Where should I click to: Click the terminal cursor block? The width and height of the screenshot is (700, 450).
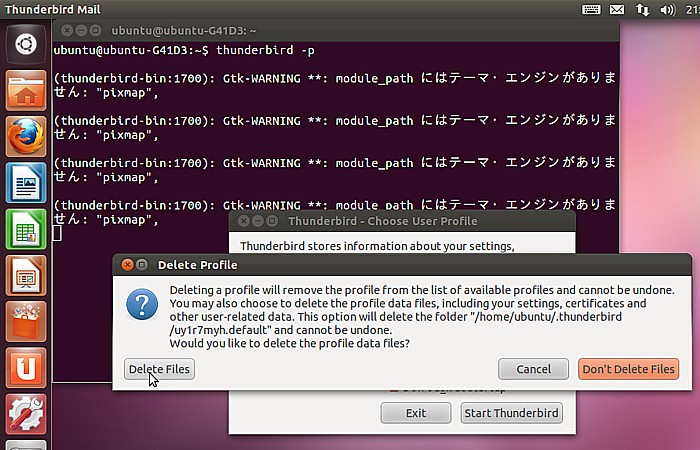click(57, 233)
